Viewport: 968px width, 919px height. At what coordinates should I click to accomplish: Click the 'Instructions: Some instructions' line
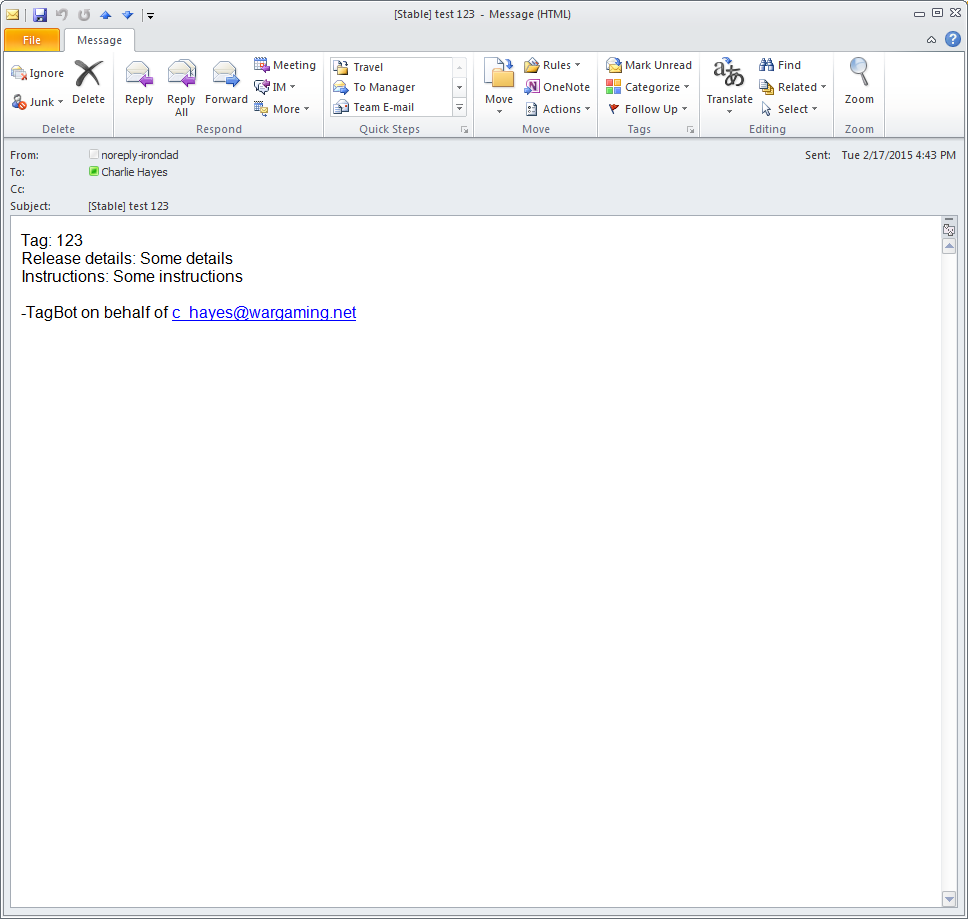click(x=132, y=276)
